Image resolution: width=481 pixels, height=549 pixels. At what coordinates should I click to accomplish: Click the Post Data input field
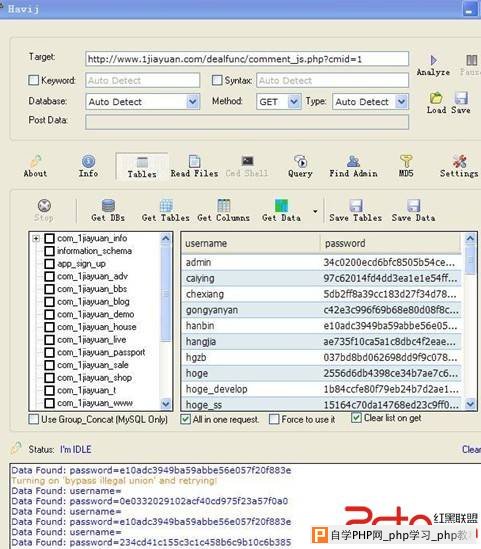[x=247, y=122]
